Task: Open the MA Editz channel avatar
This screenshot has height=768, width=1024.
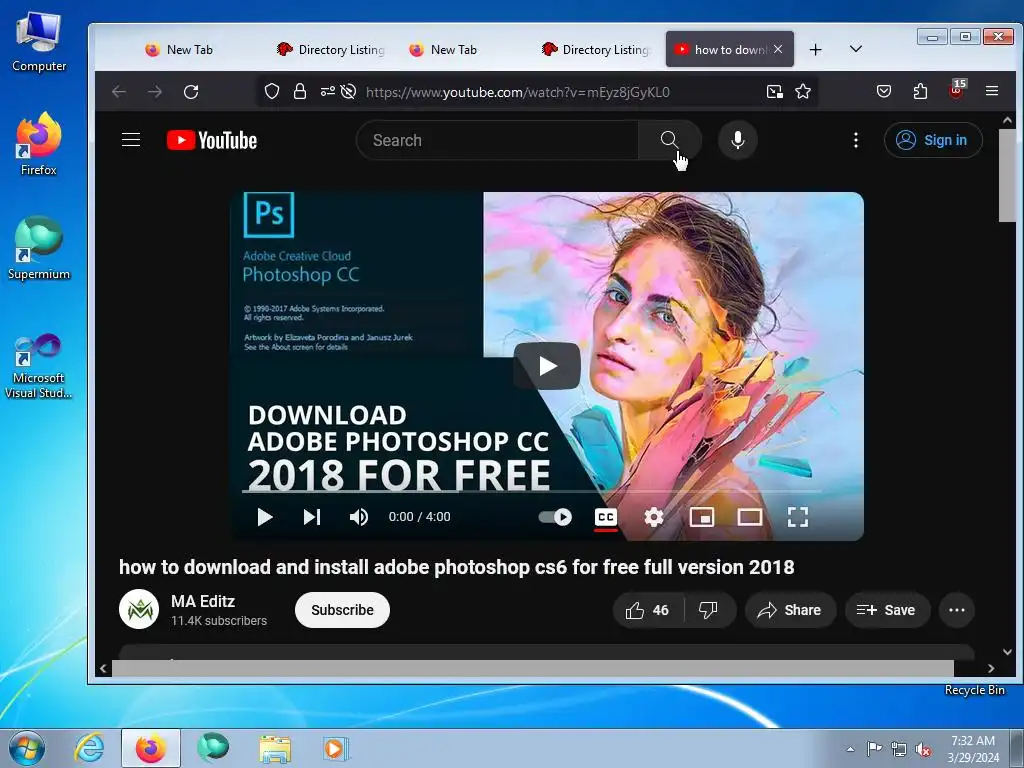Action: click(x=139, y=609)
